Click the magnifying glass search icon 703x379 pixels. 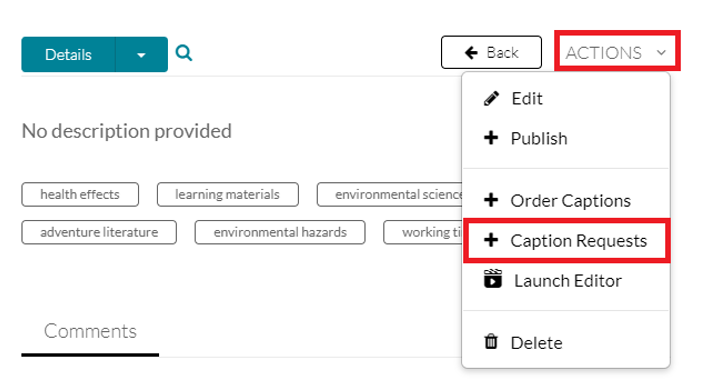(184, 53)
